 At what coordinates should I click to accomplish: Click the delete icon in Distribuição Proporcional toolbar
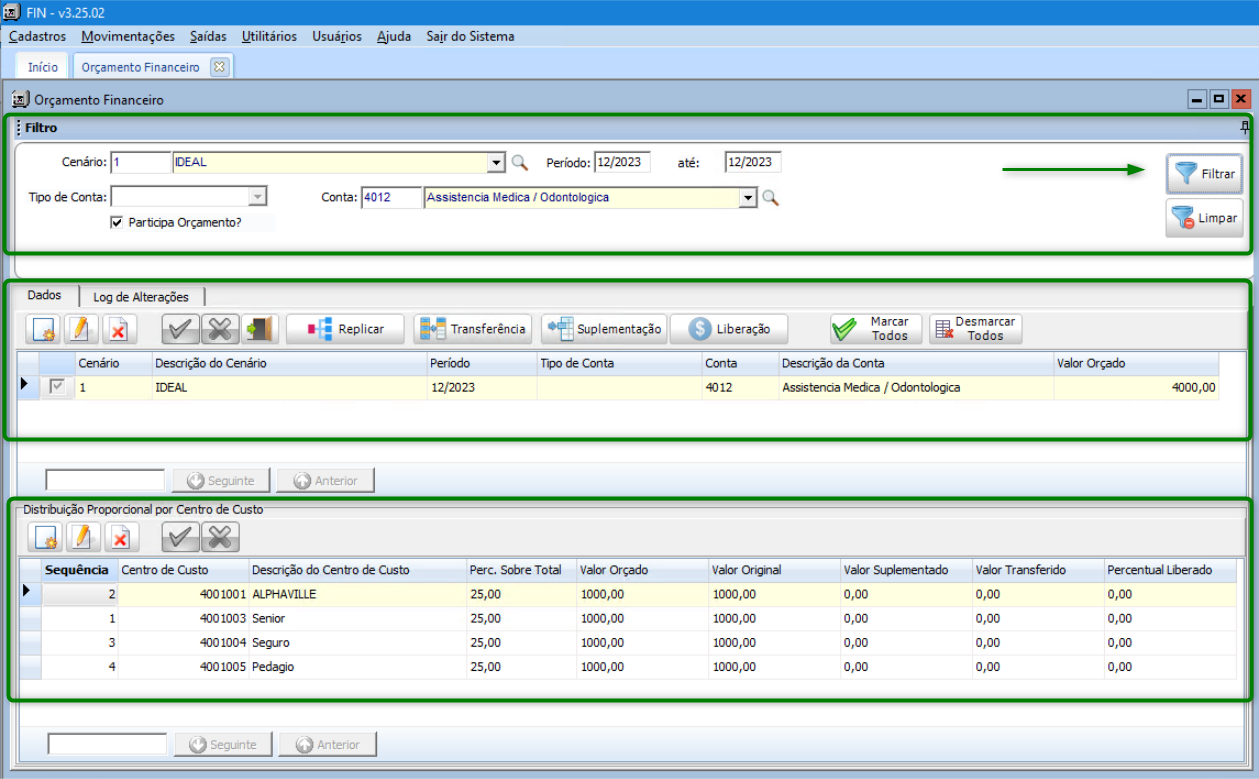tap(120, 538)
